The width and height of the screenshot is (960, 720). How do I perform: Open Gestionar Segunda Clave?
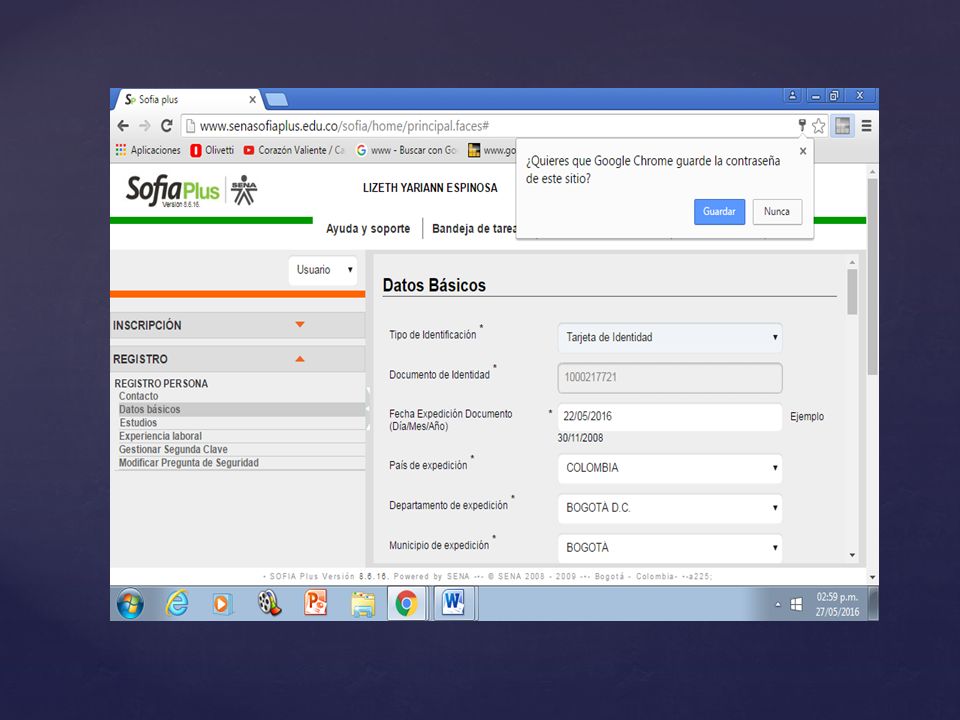(x=173, y=449)
